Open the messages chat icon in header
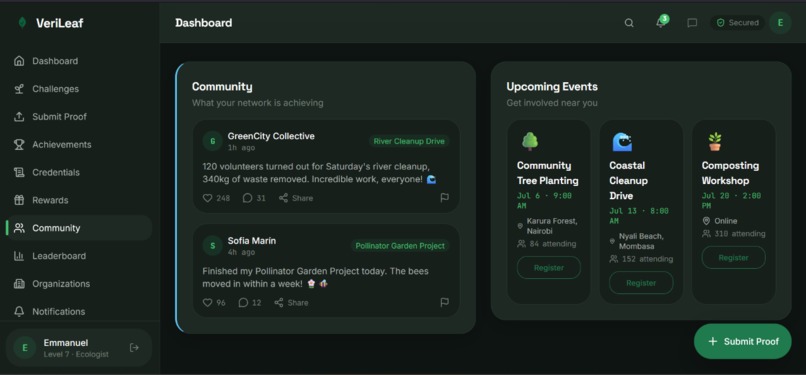Screen dimensions: 806x375 tap(692, 23)
